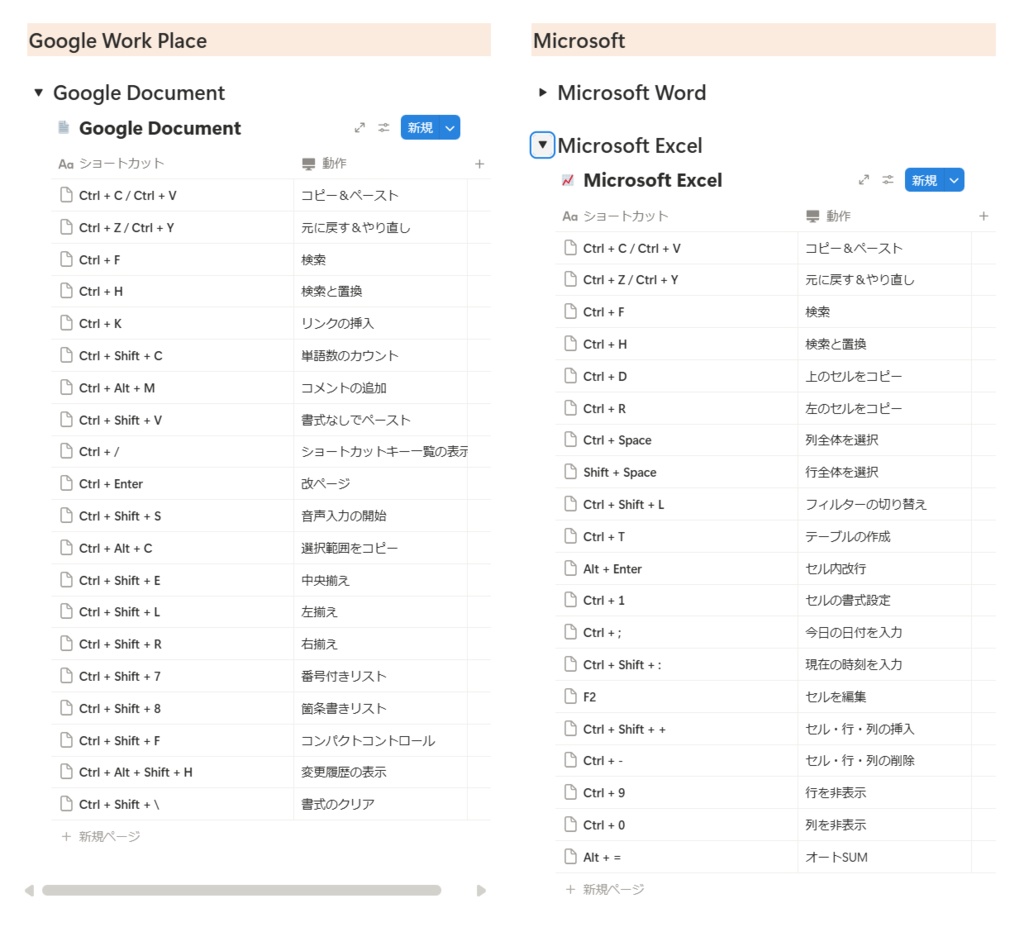Click the page icon beside the Alt + Enter row

571,568
